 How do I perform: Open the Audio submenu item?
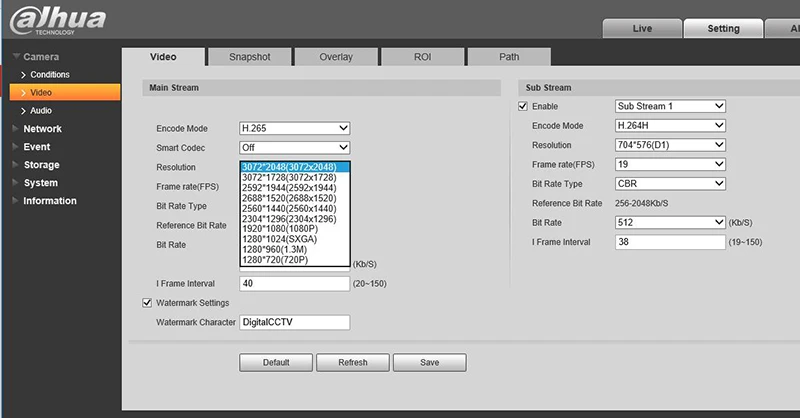41,111
